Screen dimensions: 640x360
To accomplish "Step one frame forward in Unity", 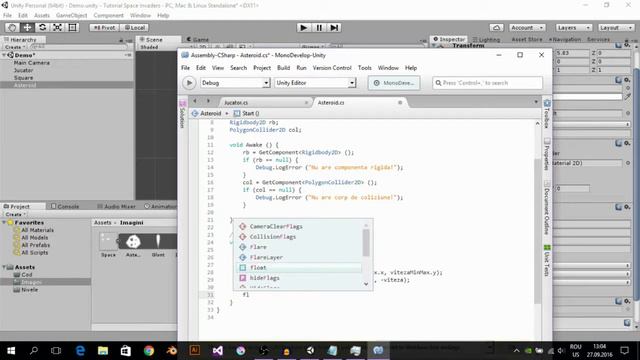I will coord(334,27).
